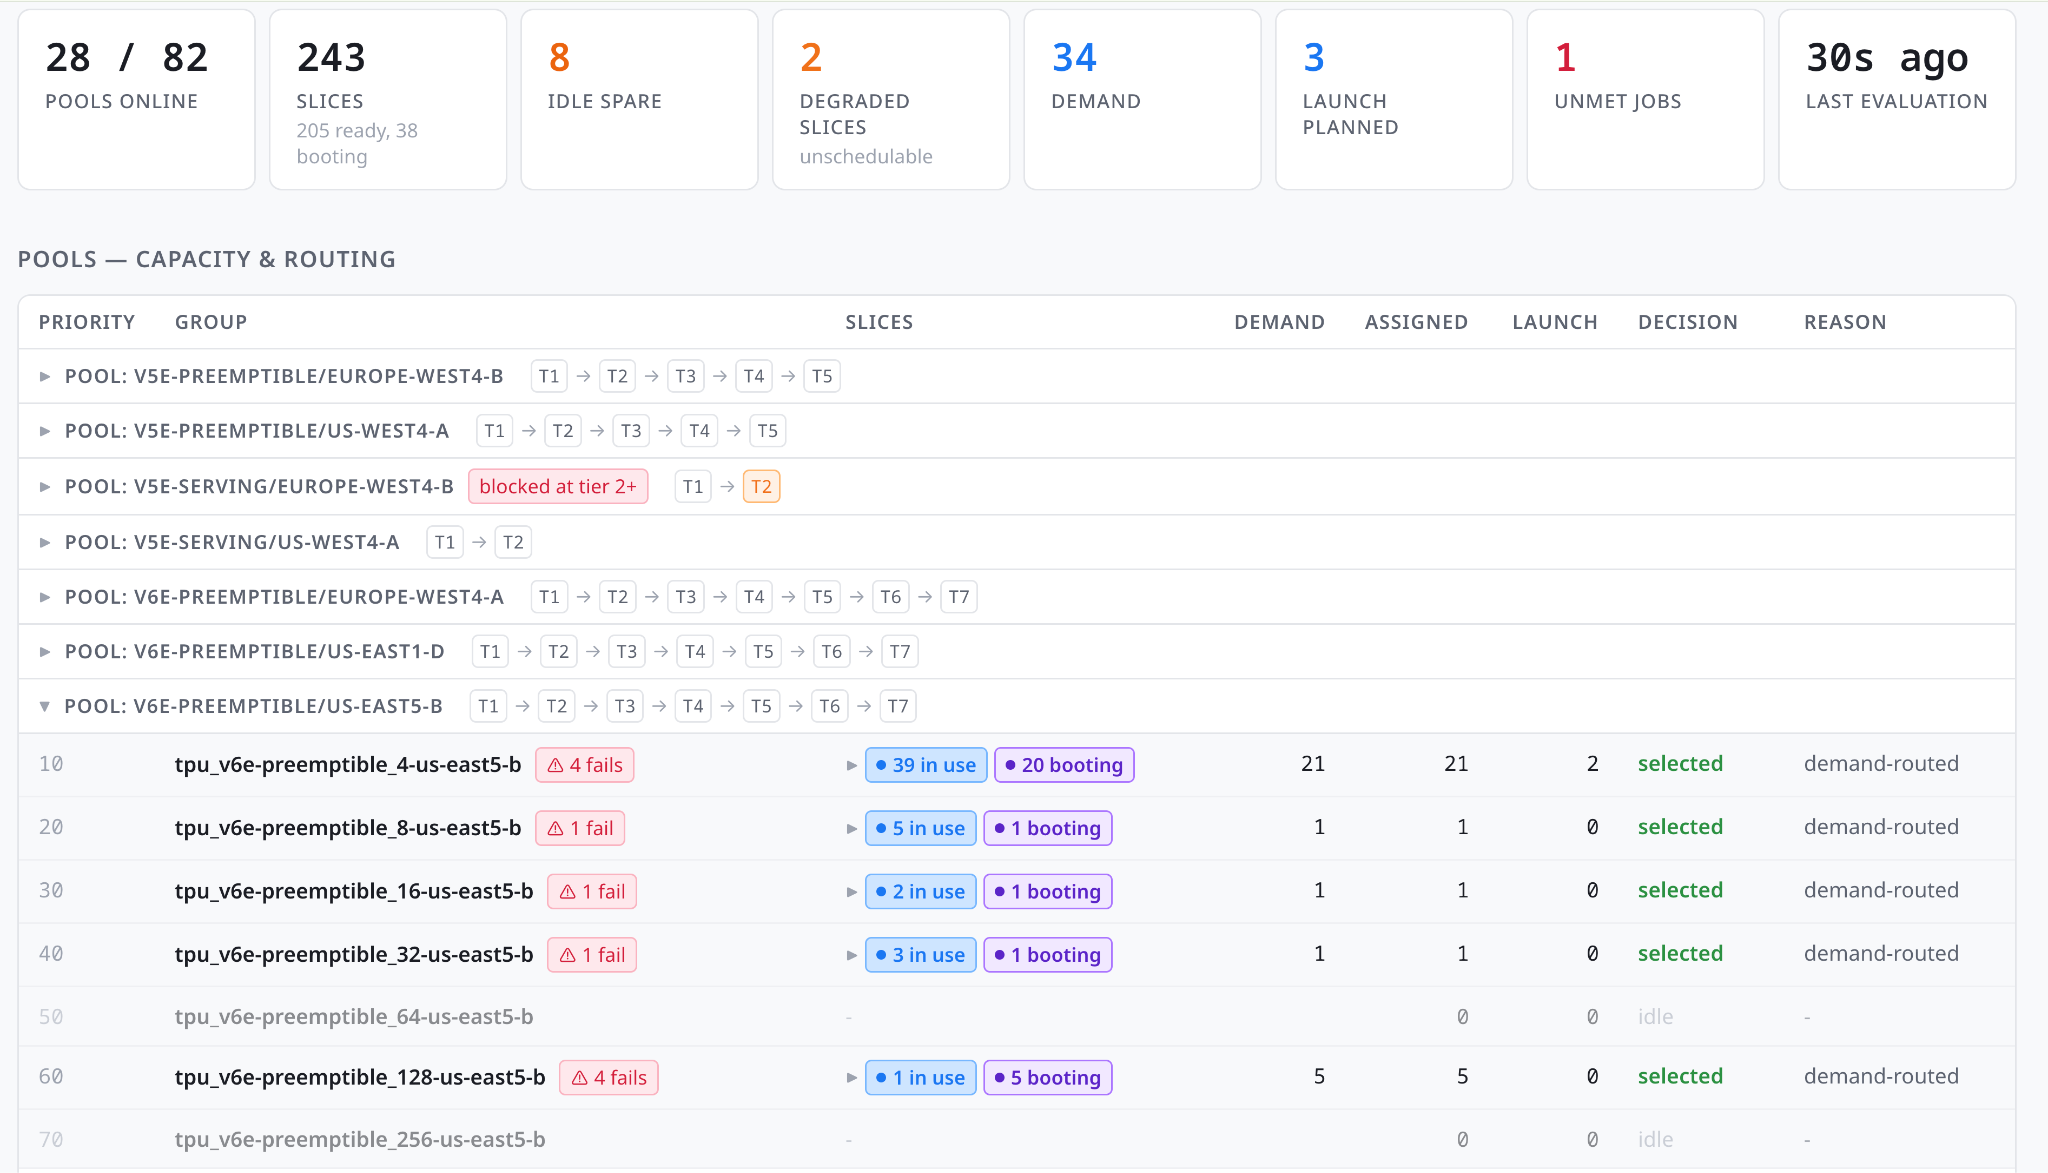2048x1173 pixels.
Task: Click T5 tier chip of V5E-PREEMPTIBLE/EUROPE-WEST4-B
Action: (x=822, y=377)
